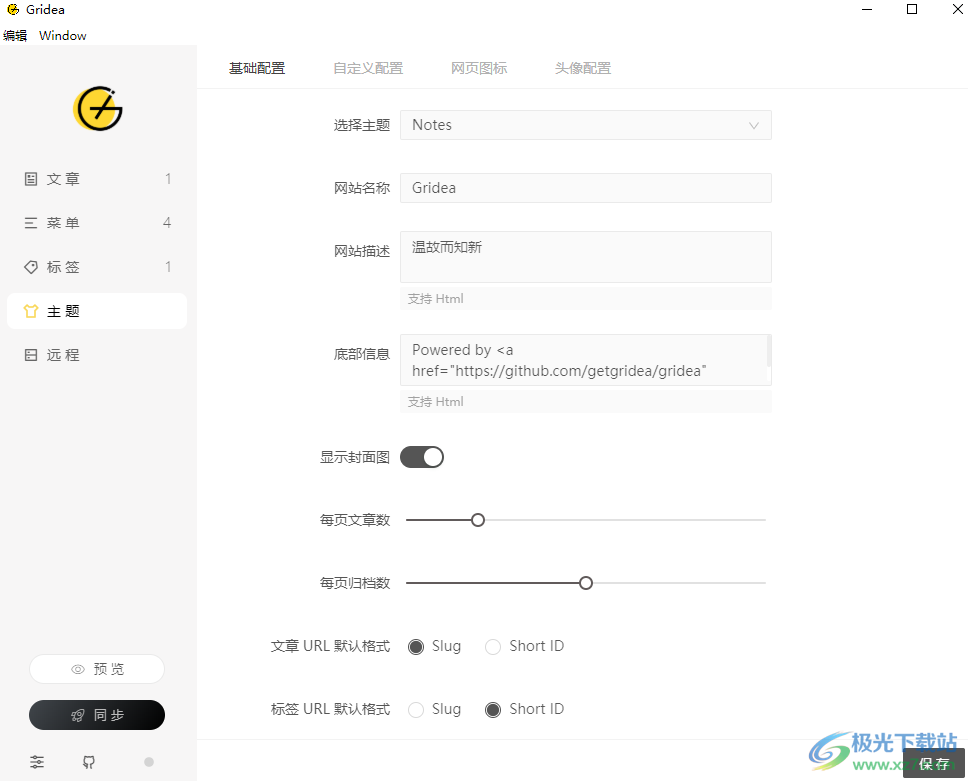Open the 选择主题 Notes dropdown

pyautogui.click(x=586, y=125)
